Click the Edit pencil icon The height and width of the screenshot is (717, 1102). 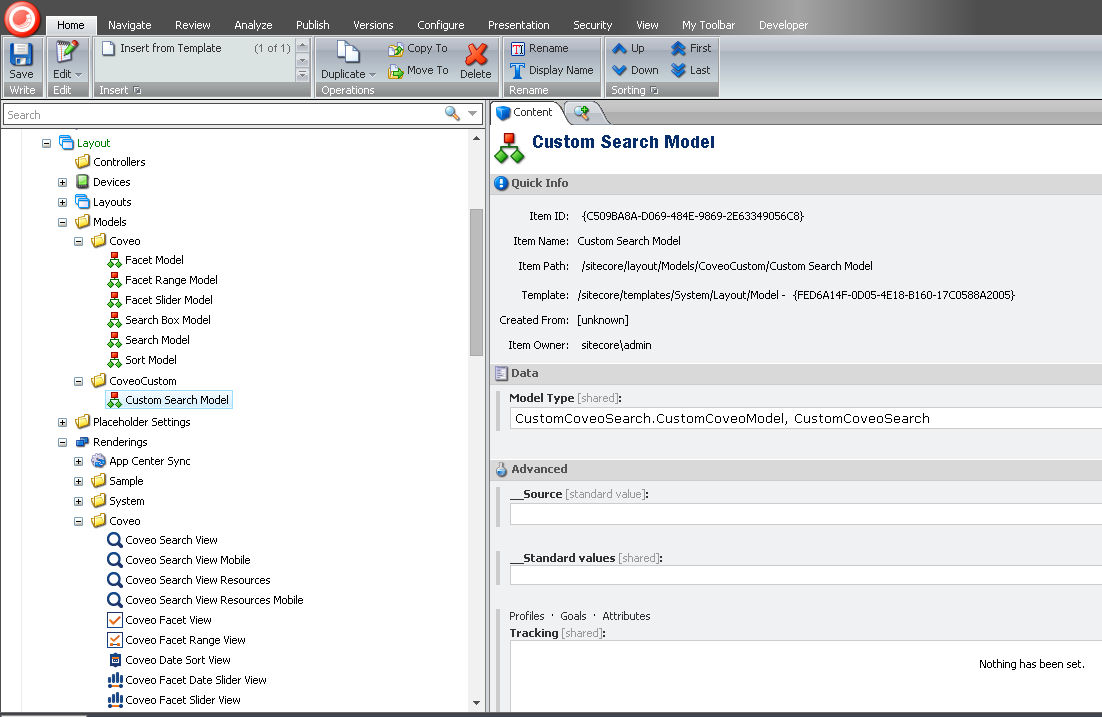point(67,52)
